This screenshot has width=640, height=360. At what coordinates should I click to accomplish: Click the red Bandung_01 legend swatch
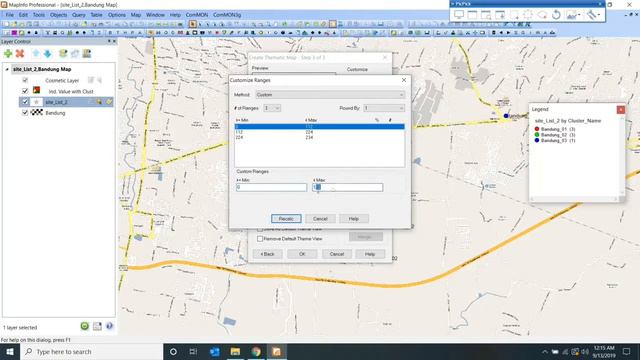[x=537, y=129]
